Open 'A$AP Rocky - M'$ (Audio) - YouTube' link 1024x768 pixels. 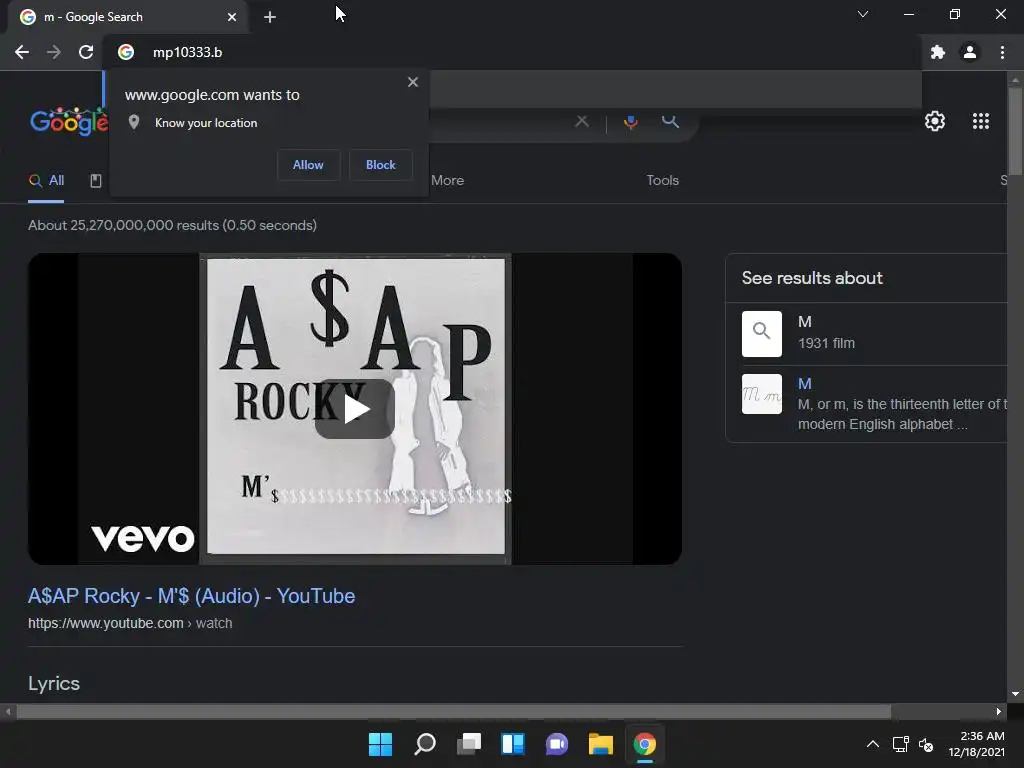point(191,596)
